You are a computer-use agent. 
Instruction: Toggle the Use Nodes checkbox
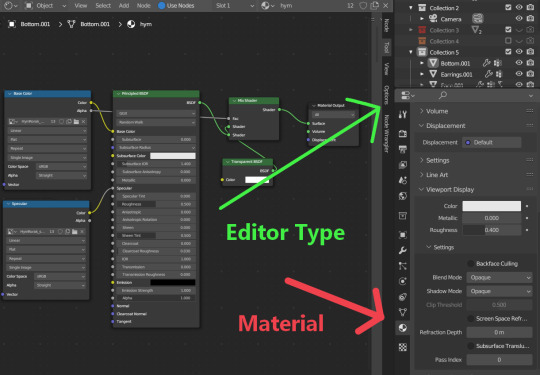[x=161, y=6]
